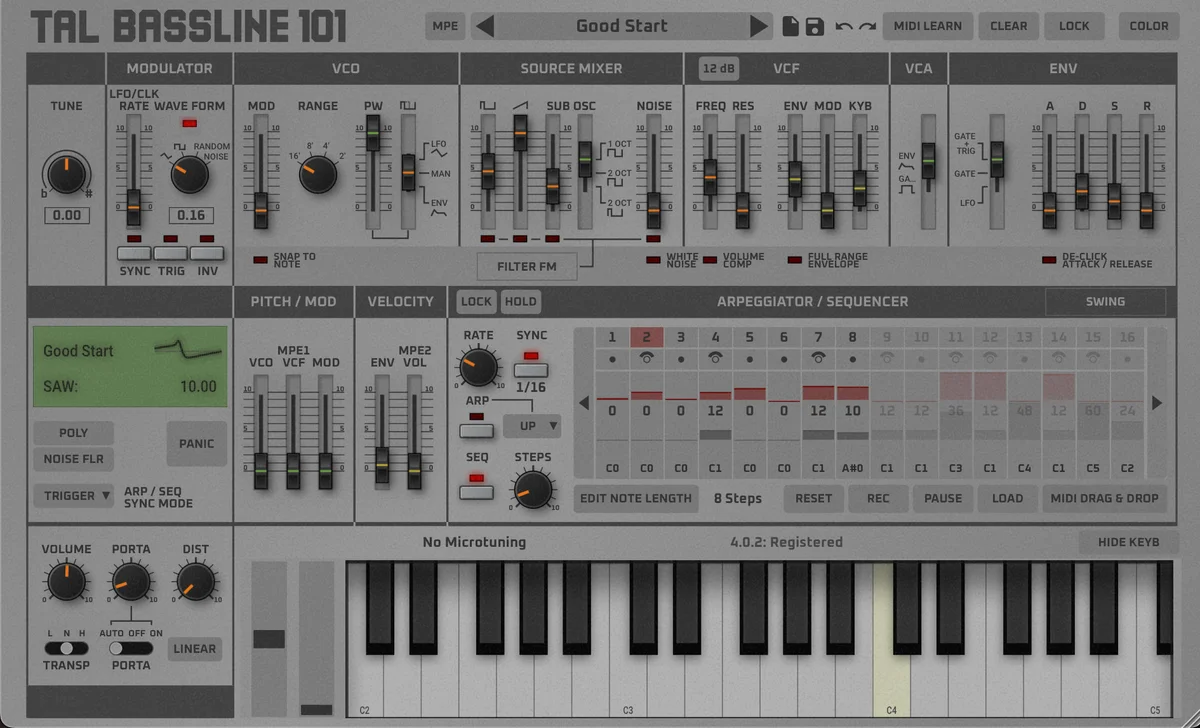Enable the ARP switch

[x=476, y=431]
